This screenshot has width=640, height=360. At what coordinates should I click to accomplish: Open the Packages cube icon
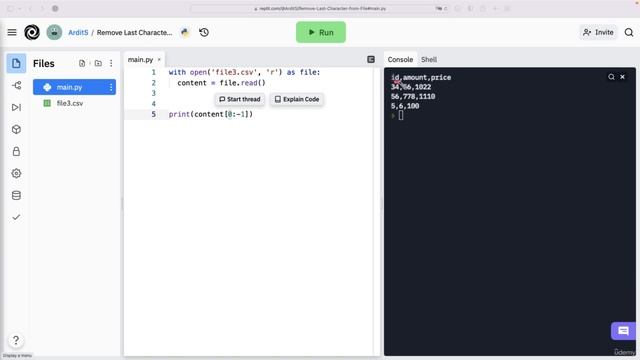pos(16,129)
